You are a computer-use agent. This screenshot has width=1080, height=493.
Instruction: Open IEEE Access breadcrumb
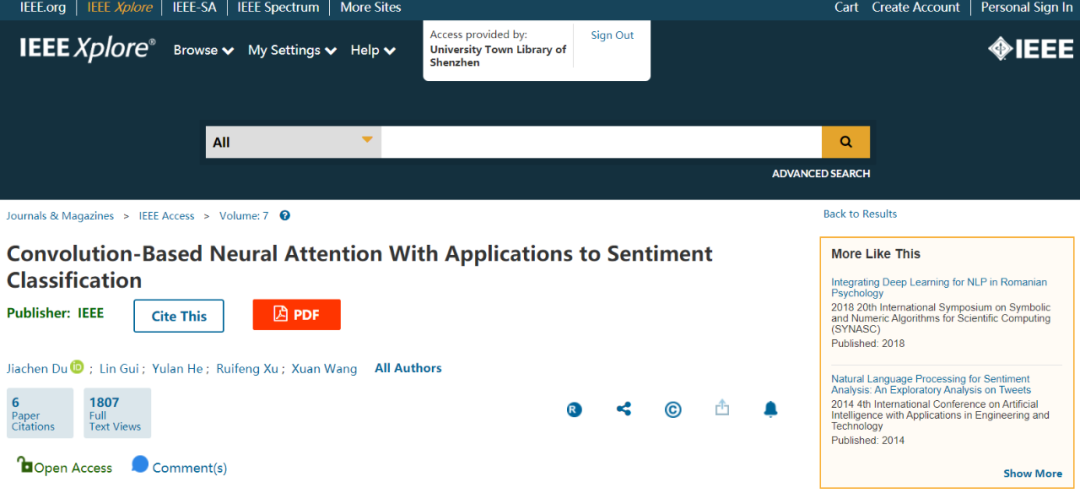[167, 216]
